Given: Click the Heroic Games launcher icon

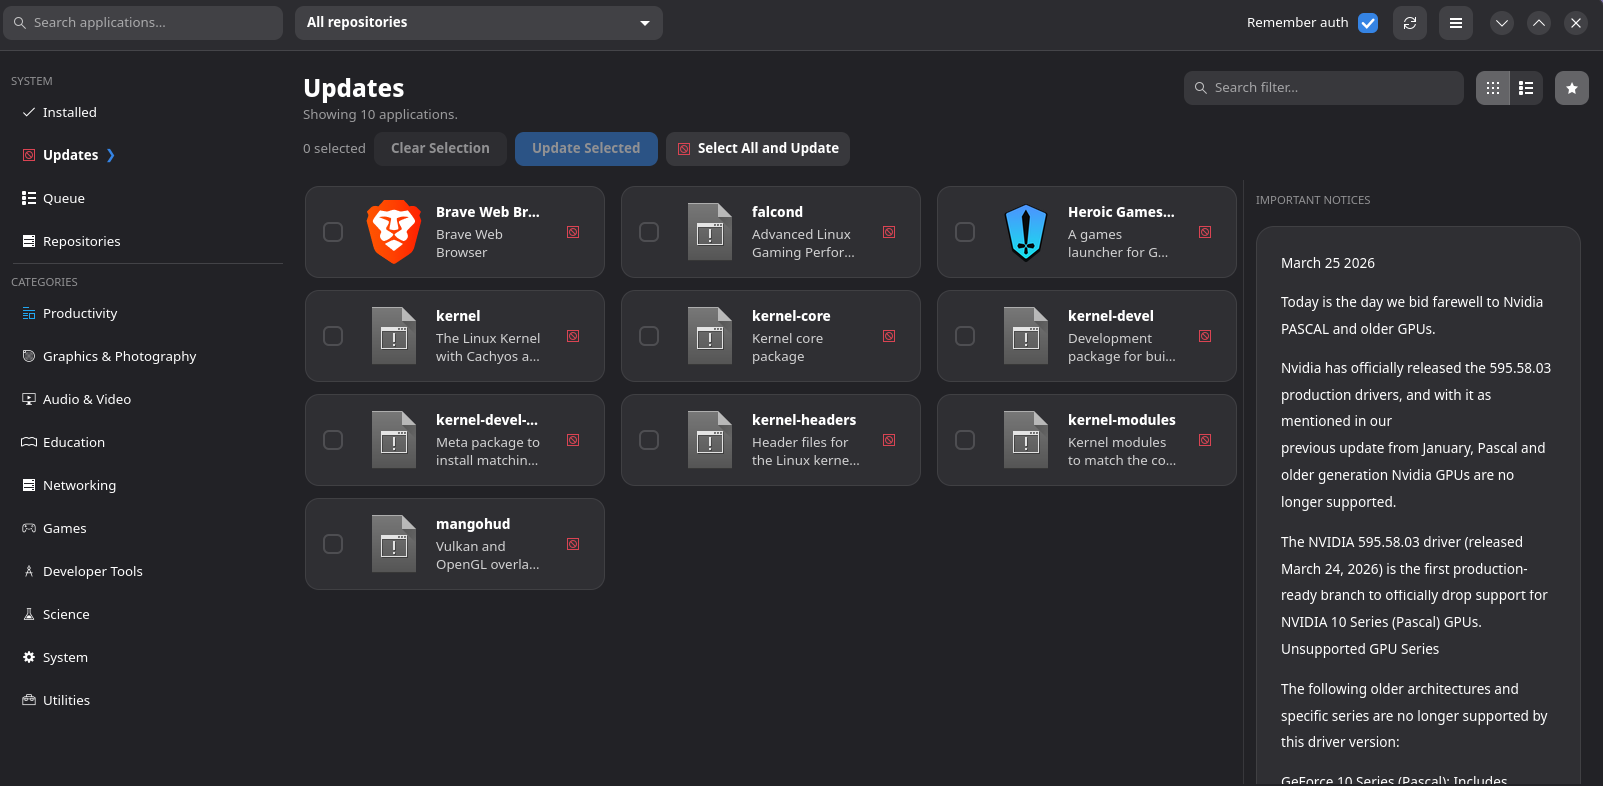Looking at the screenshot, I should pos(1026,232).
